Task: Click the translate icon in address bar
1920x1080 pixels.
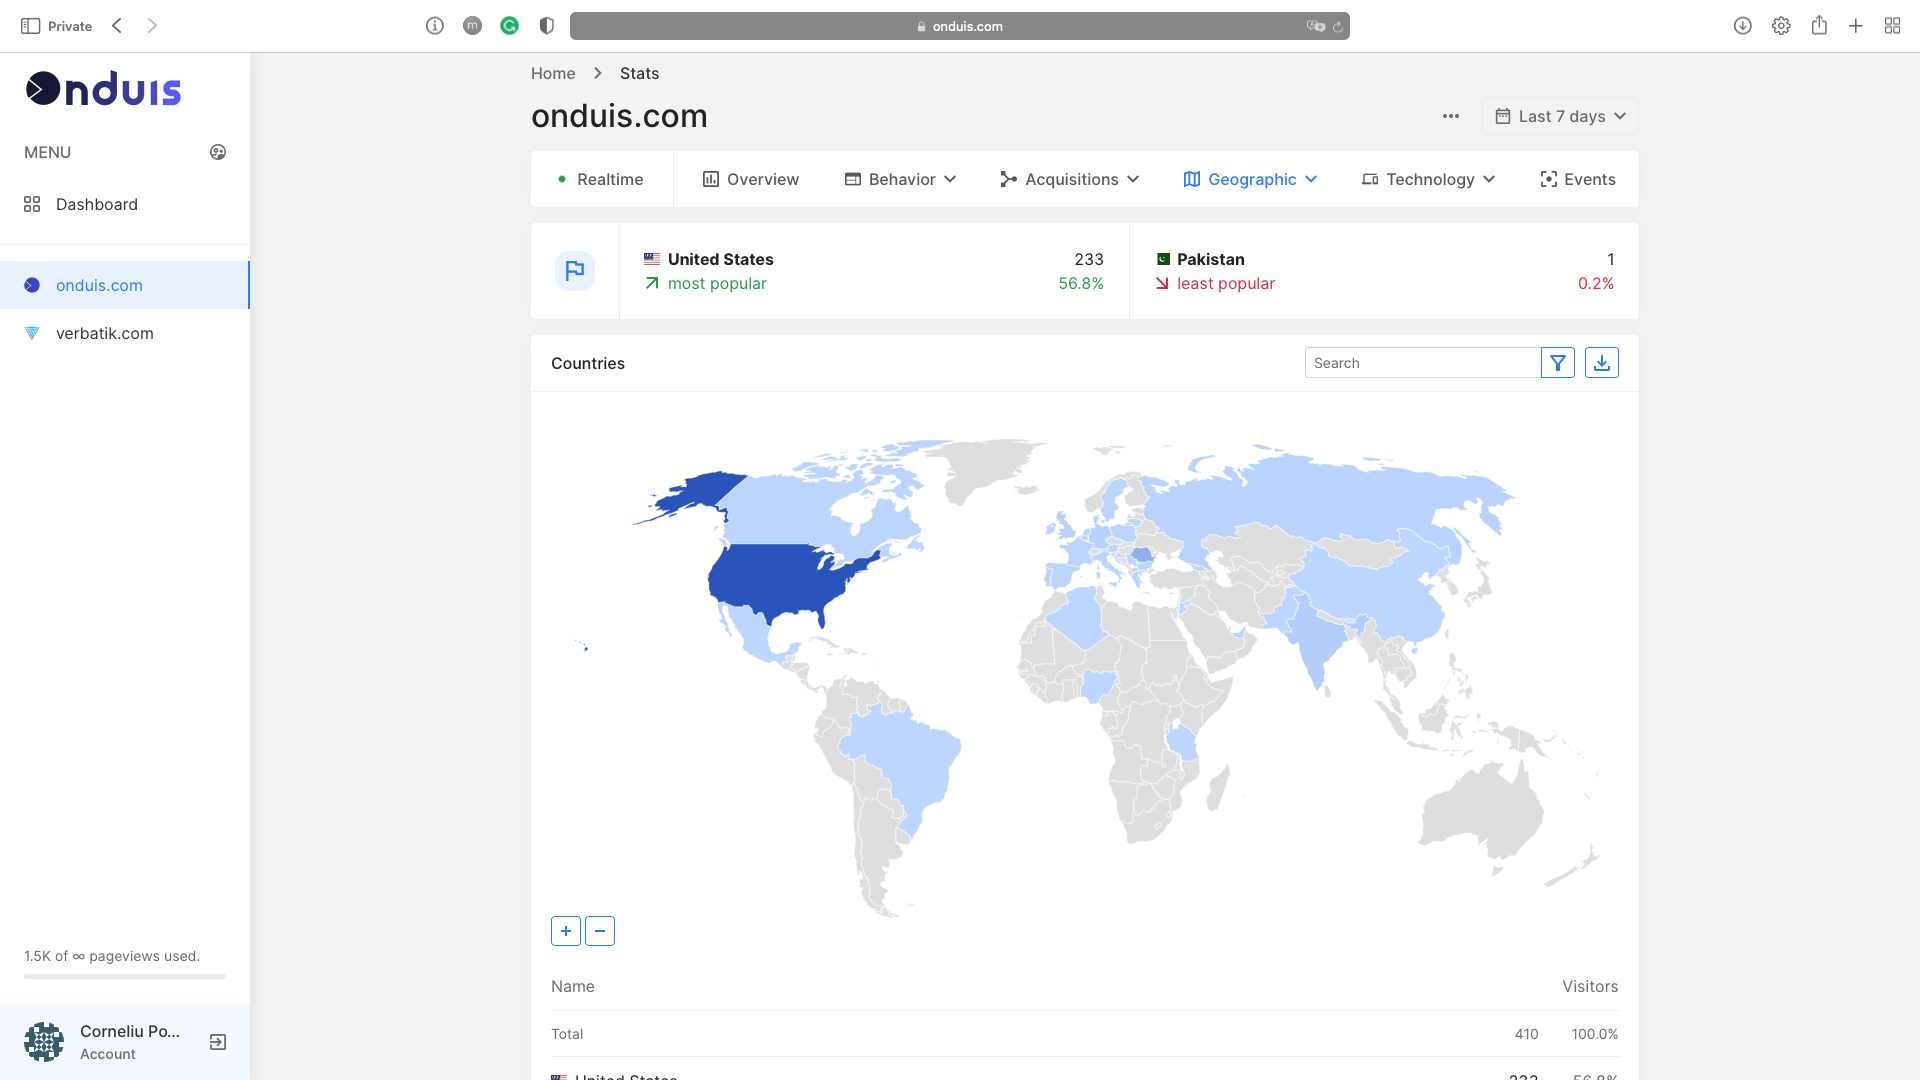Action: (1316, 27)
